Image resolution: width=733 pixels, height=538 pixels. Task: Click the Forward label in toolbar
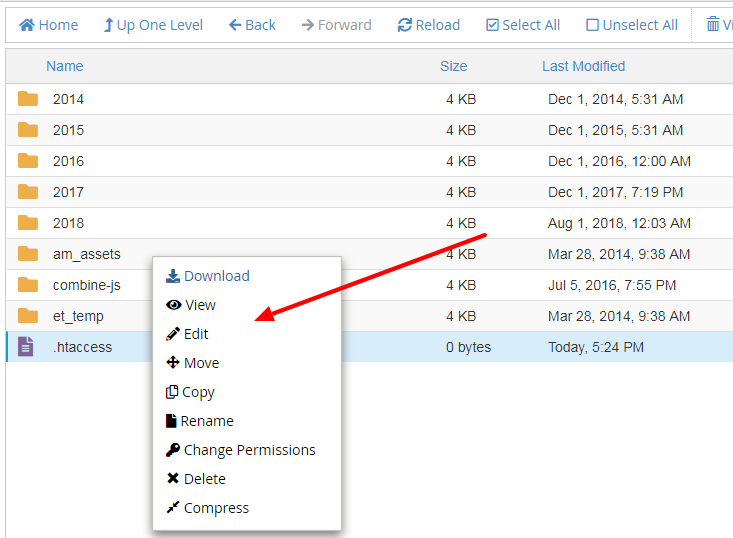[345, 25]
